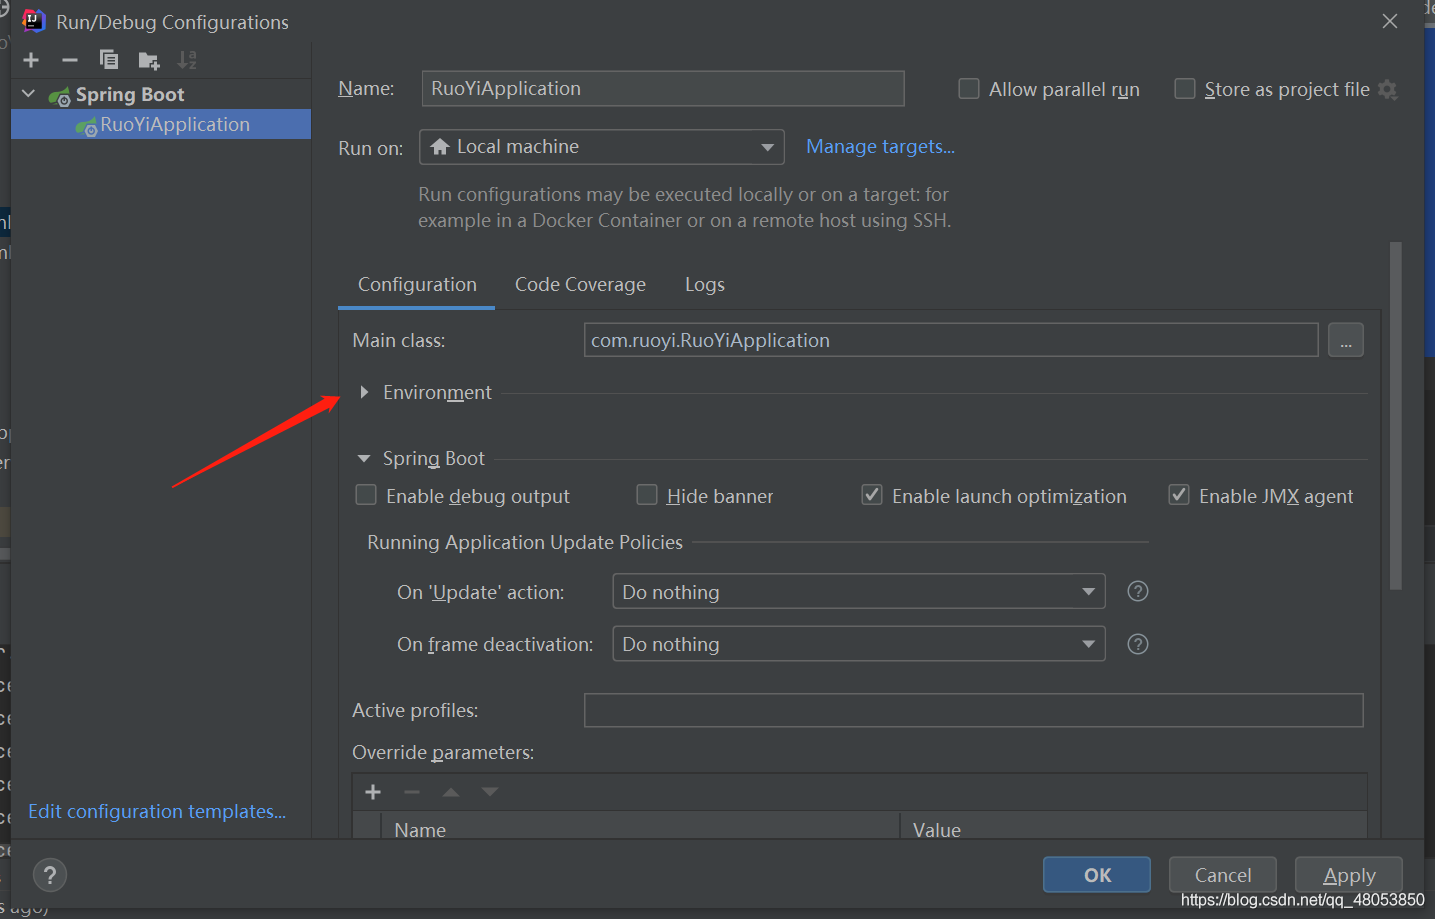Copy the RuoYiApplication configuration
The image size is (1435, 919).
pyautogui.click(x=108, y=60)
